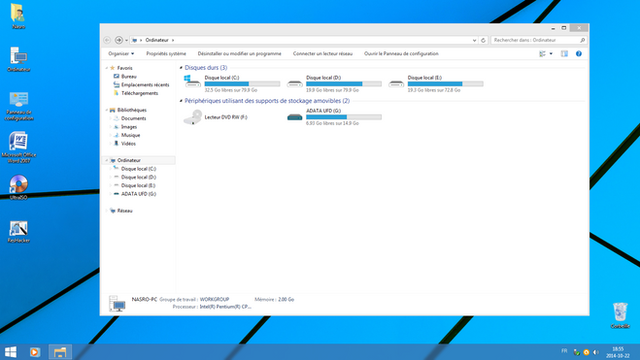Collapse the Favoris tree section
Viewport: 640px width, 360px height.
[107, 68]
